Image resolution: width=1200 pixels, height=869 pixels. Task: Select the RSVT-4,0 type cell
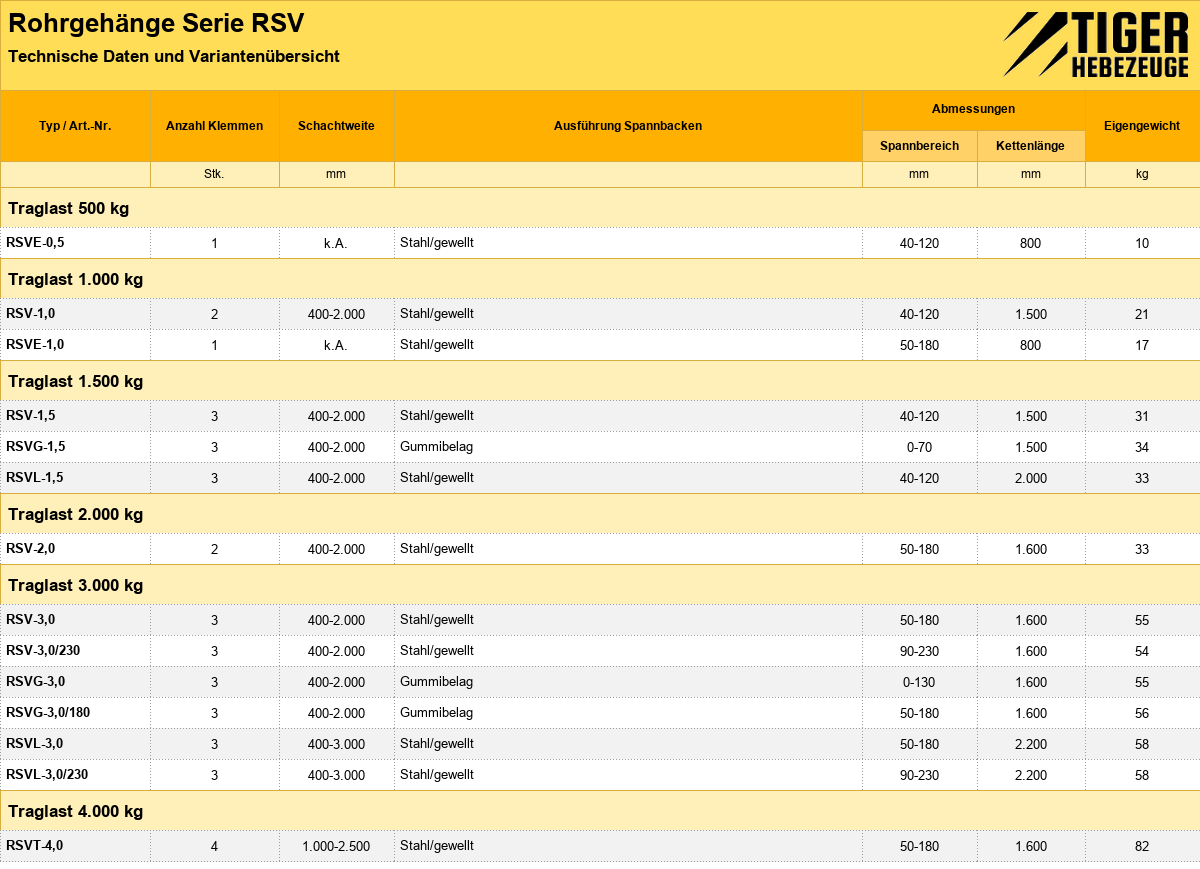point(75,846)
